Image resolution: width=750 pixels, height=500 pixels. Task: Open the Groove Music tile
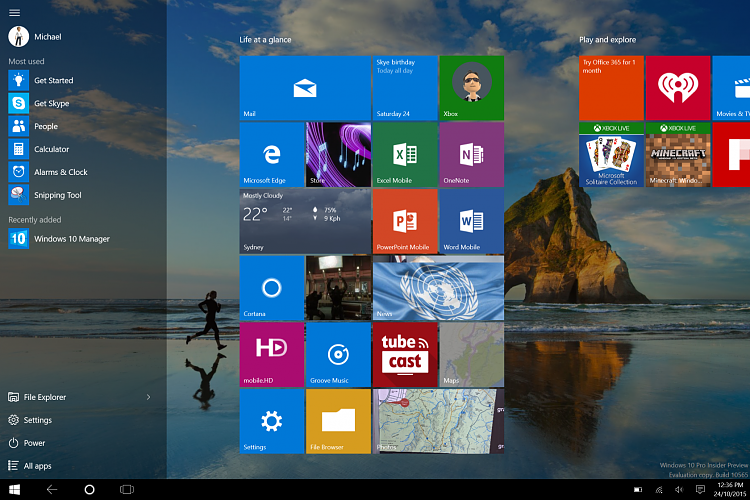pyautogui.click(x=338, y=355)
